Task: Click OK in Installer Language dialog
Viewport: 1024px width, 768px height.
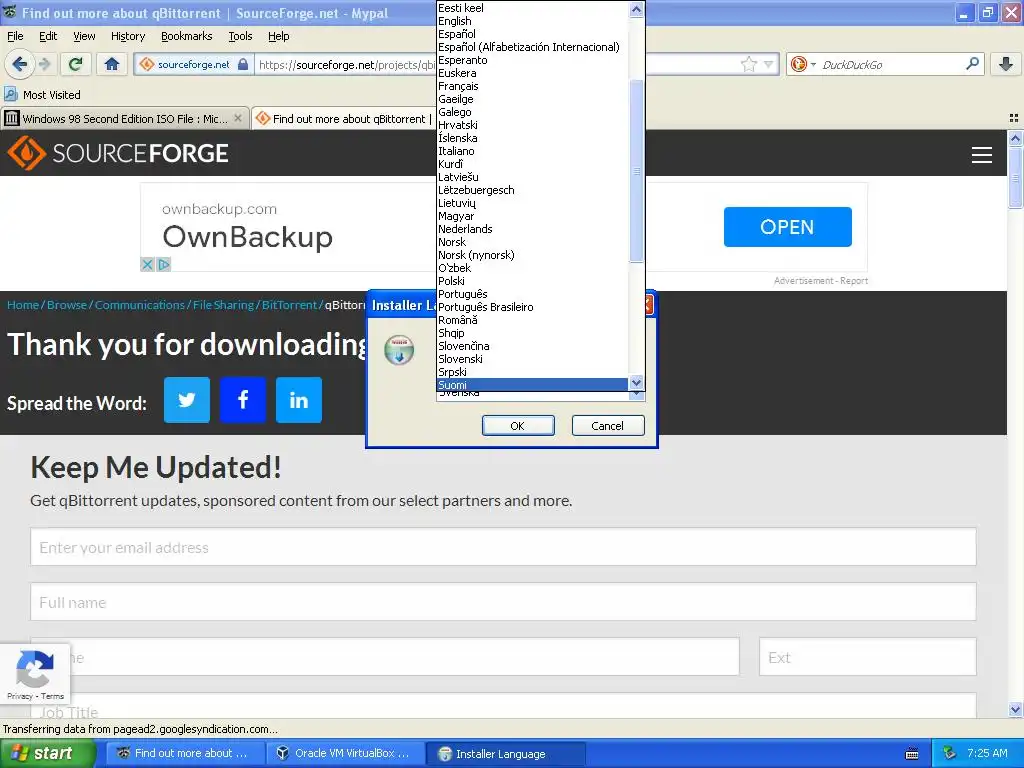Action: [x=518, y=425]
